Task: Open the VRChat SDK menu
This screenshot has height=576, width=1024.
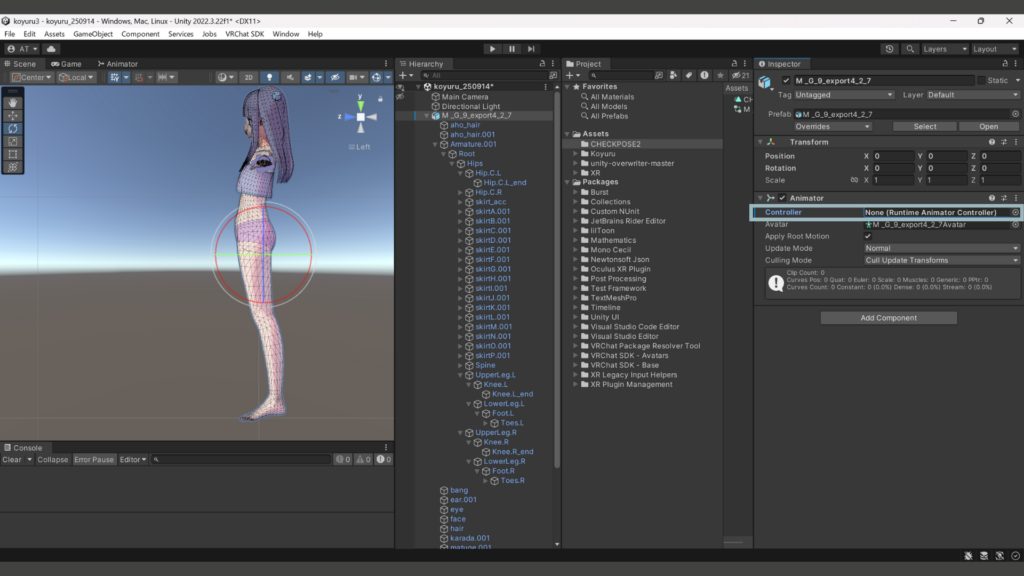Action: tap(245, 34)
